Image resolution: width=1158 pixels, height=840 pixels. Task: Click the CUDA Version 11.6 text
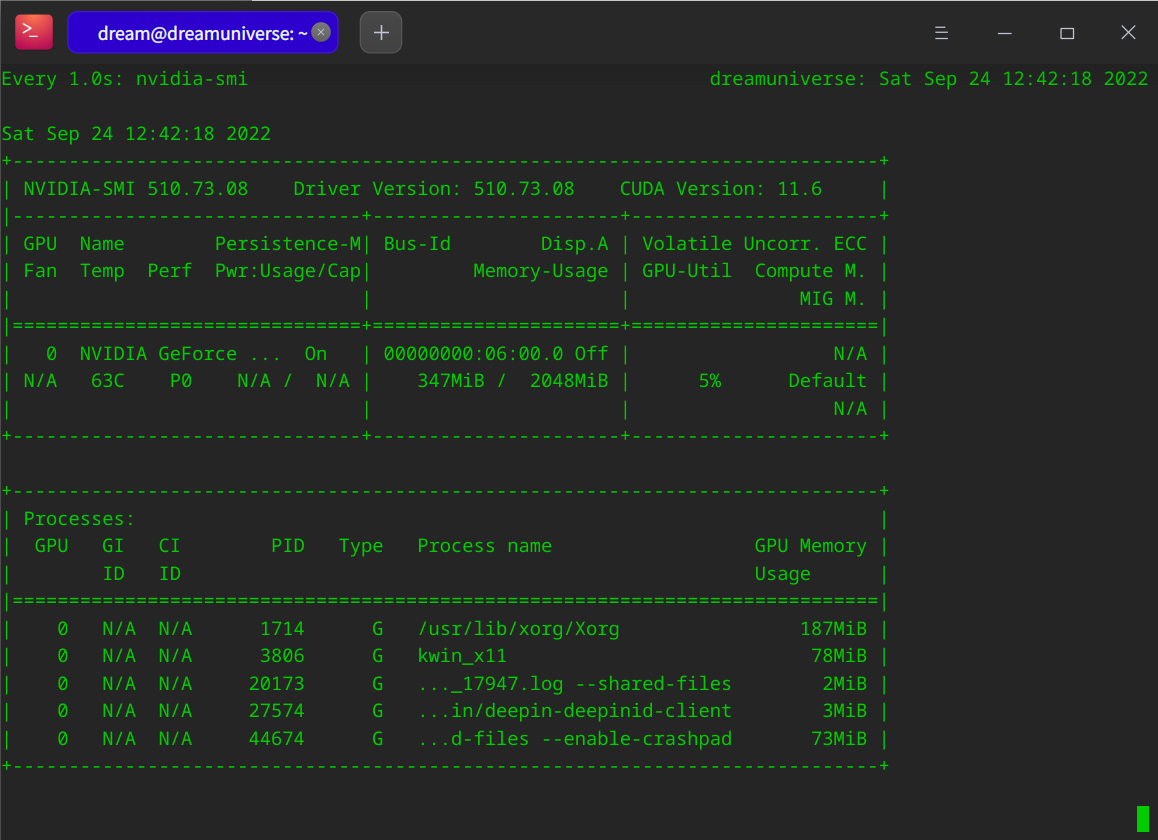click(x=720, y=189)
